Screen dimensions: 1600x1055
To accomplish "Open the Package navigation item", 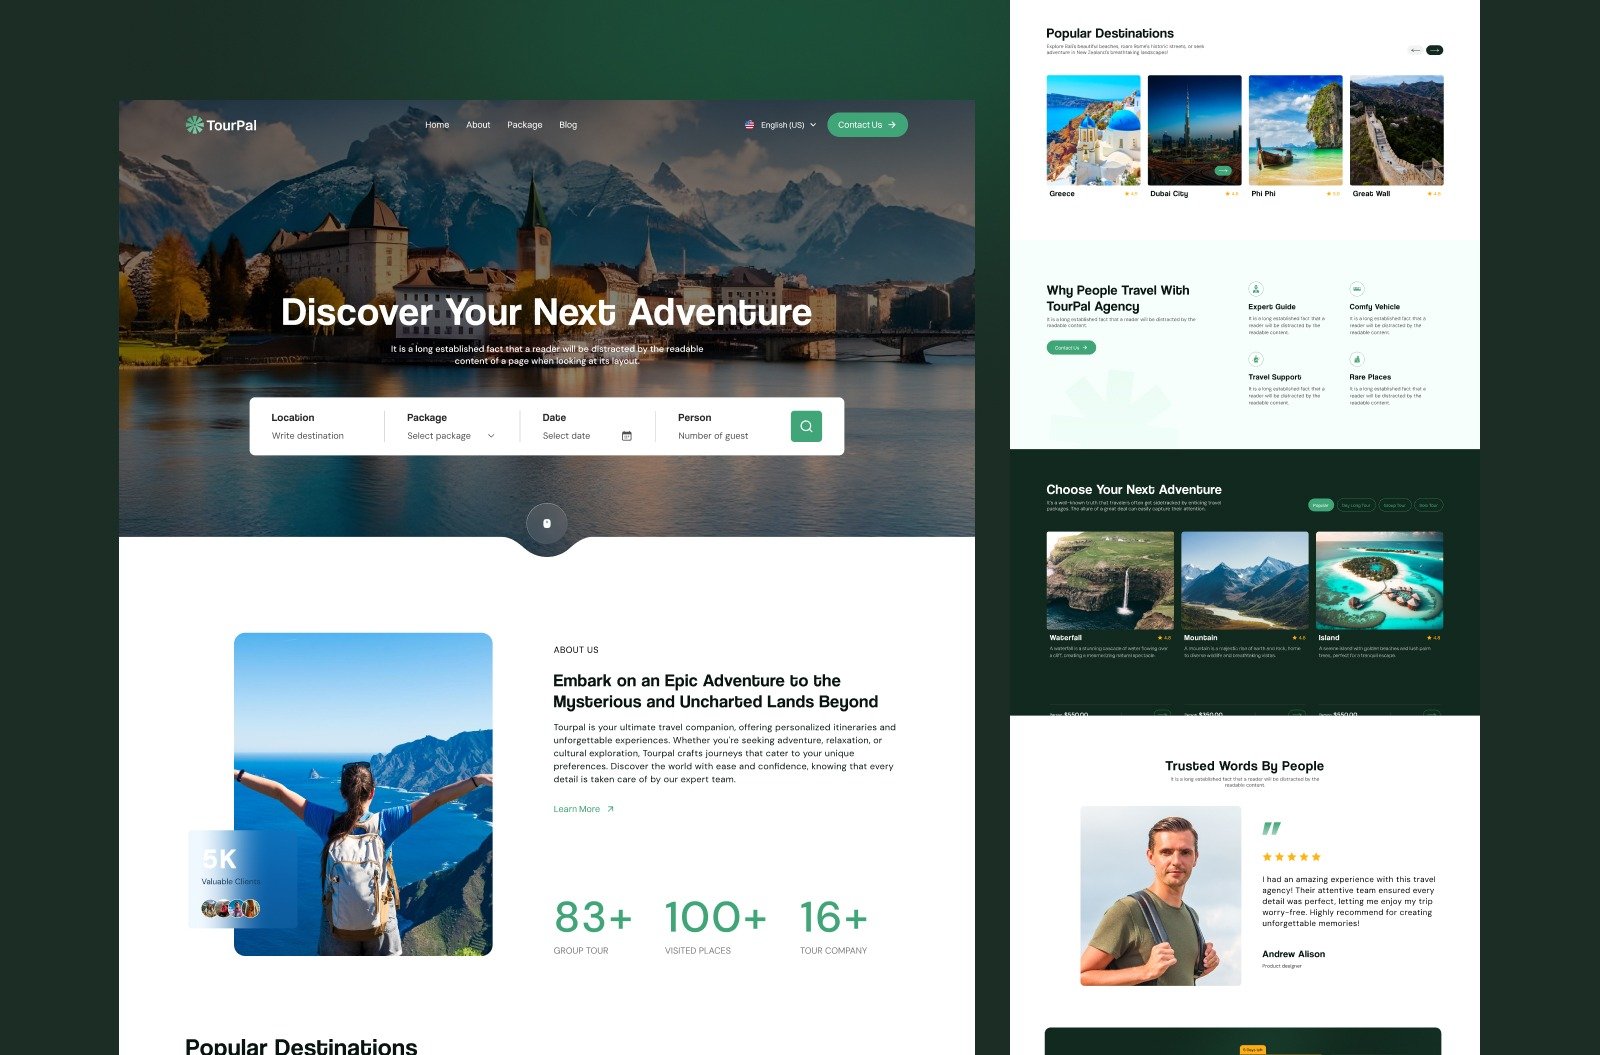I will (524, 125).
